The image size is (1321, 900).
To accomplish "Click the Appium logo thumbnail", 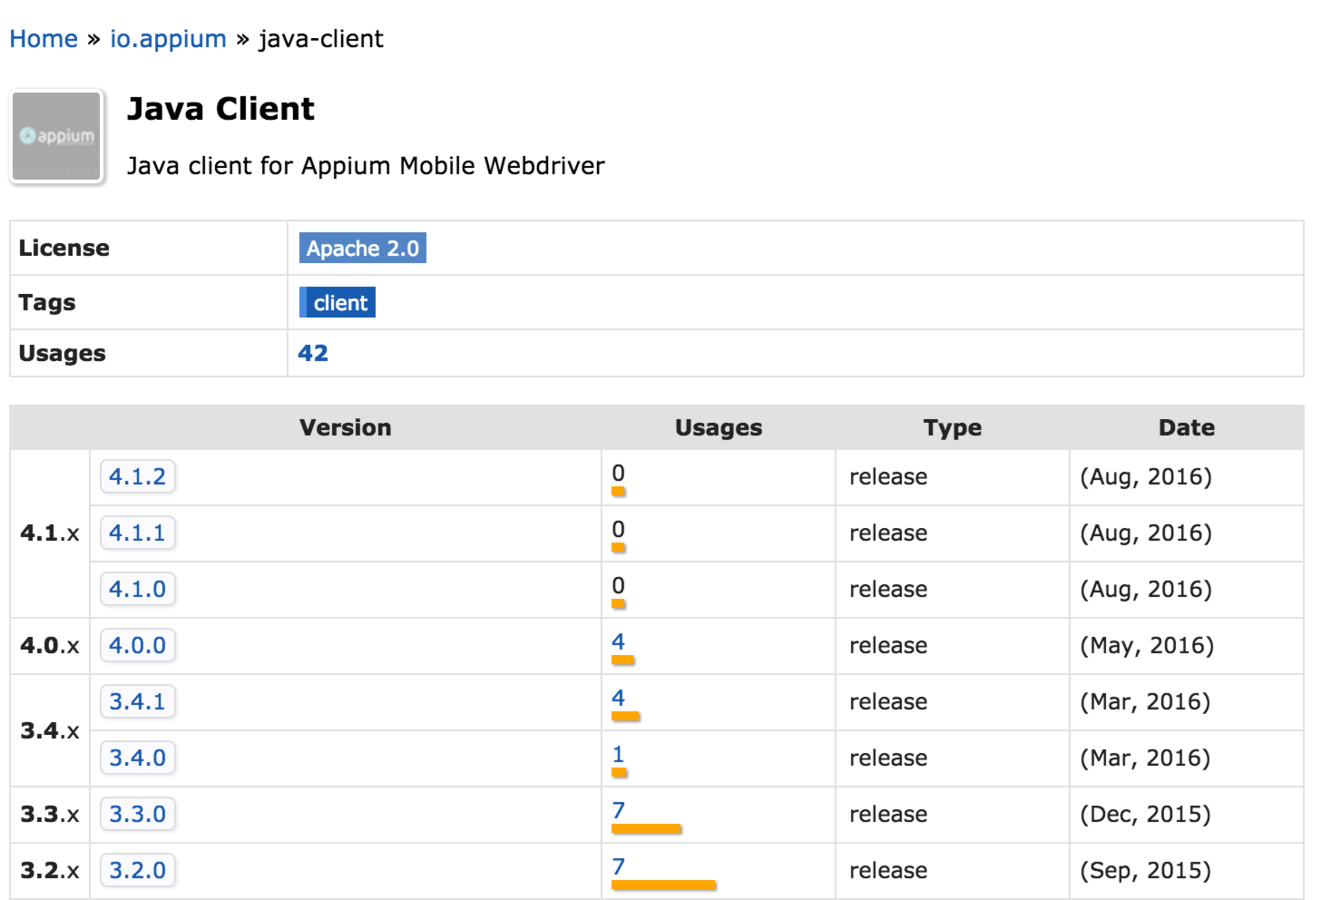I will coord(57,137).
